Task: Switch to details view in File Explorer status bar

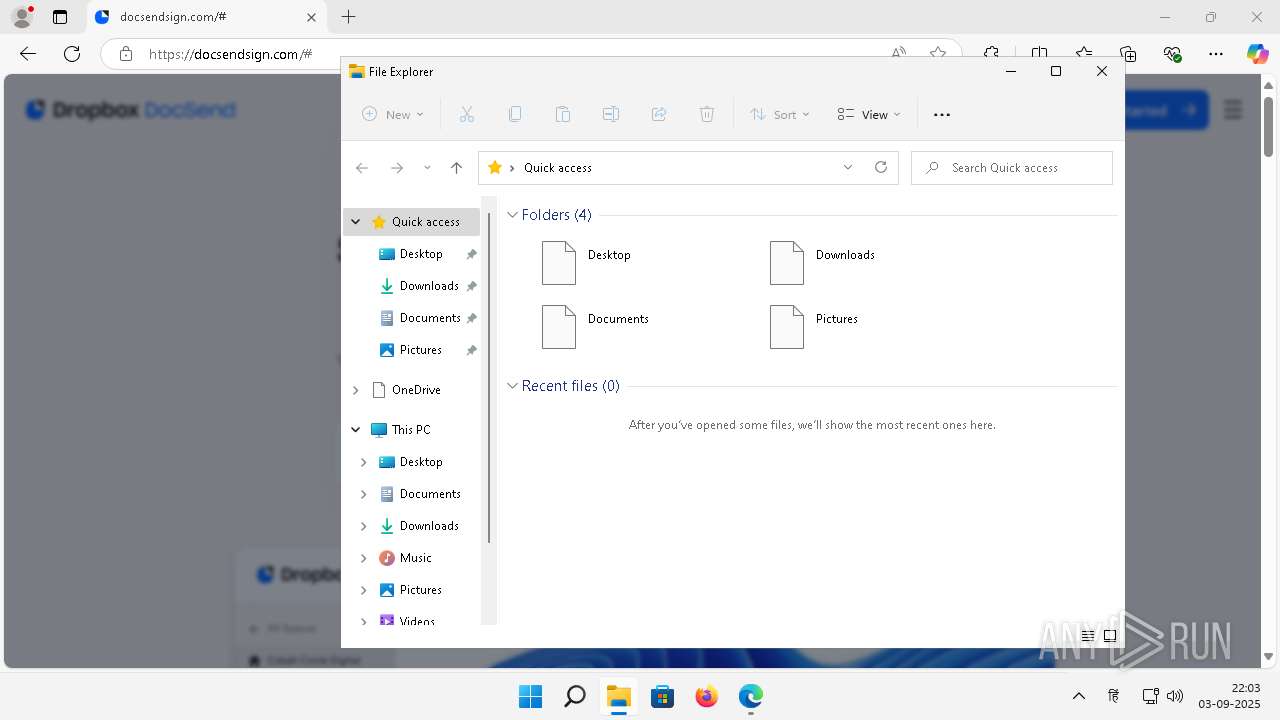Action: tap(1088, 636)
